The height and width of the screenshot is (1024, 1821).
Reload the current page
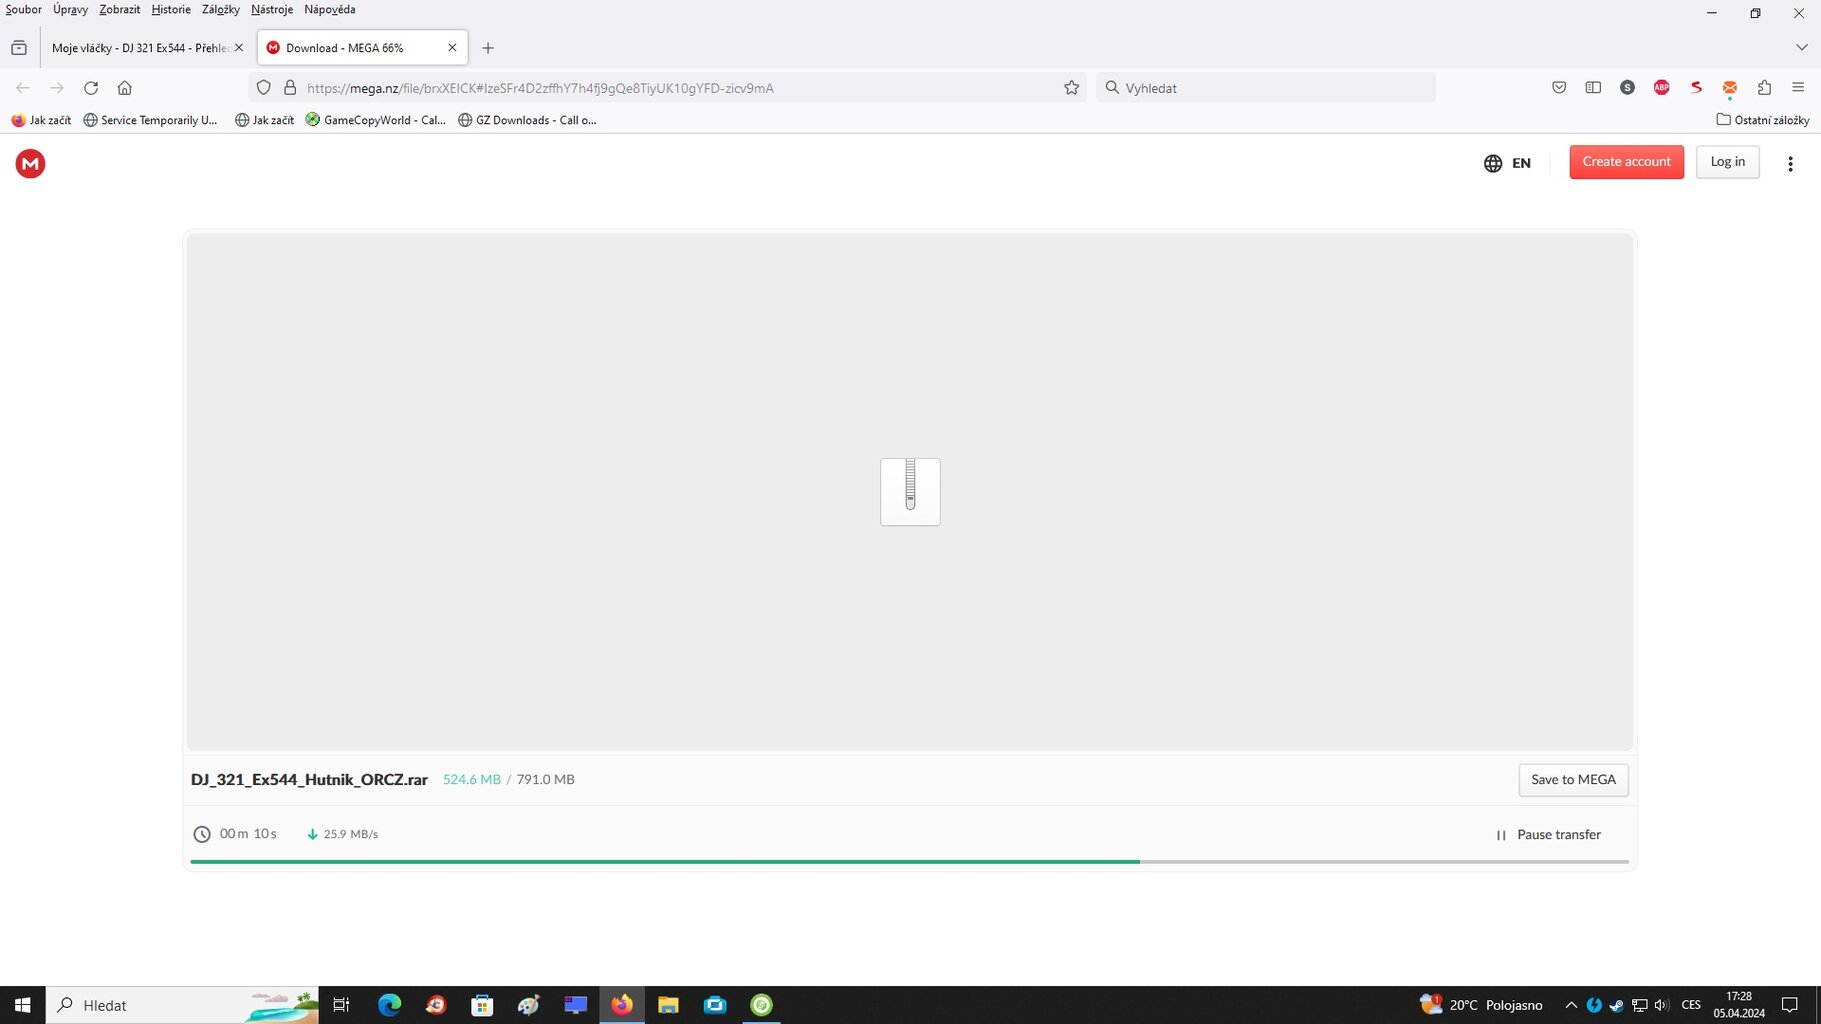point(91,88)
